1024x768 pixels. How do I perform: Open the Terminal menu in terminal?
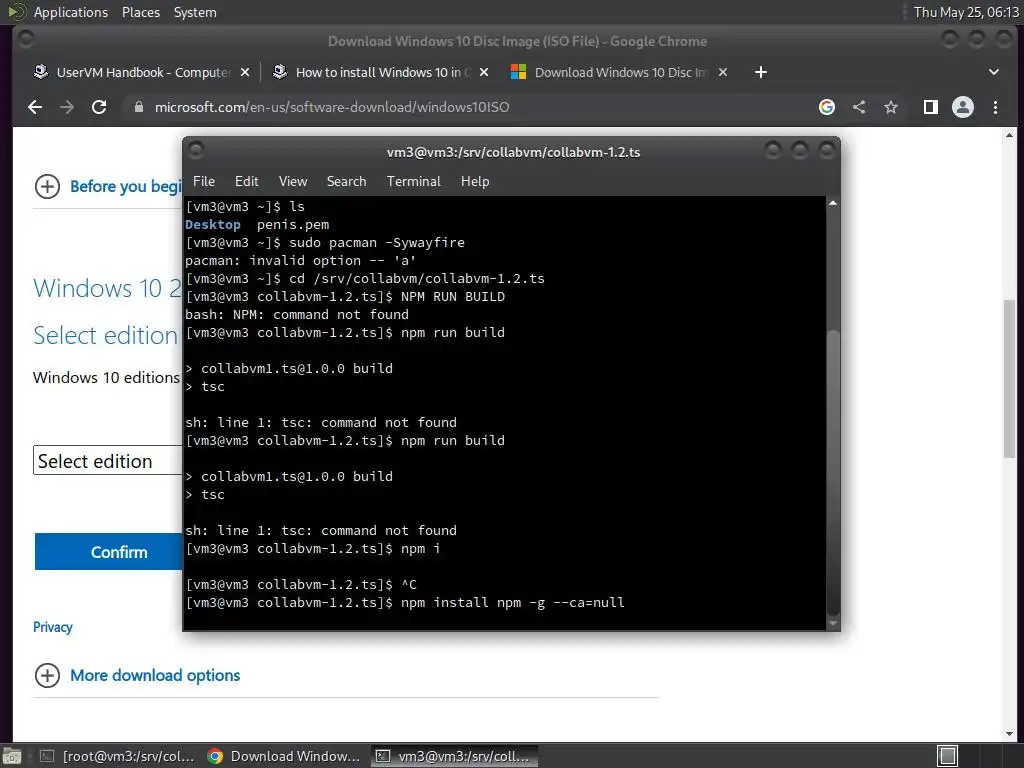pyautogui.click(x=413, y=181)
